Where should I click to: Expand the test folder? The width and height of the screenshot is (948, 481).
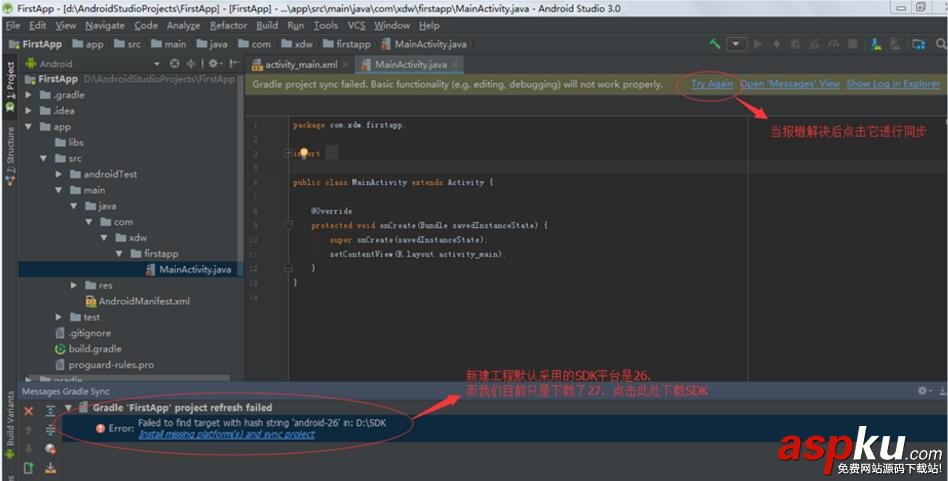59,317
